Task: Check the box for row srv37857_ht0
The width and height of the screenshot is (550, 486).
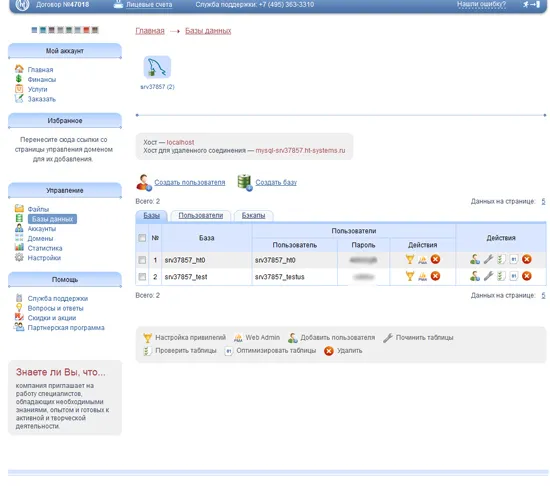Action: [x=142, y=260]
